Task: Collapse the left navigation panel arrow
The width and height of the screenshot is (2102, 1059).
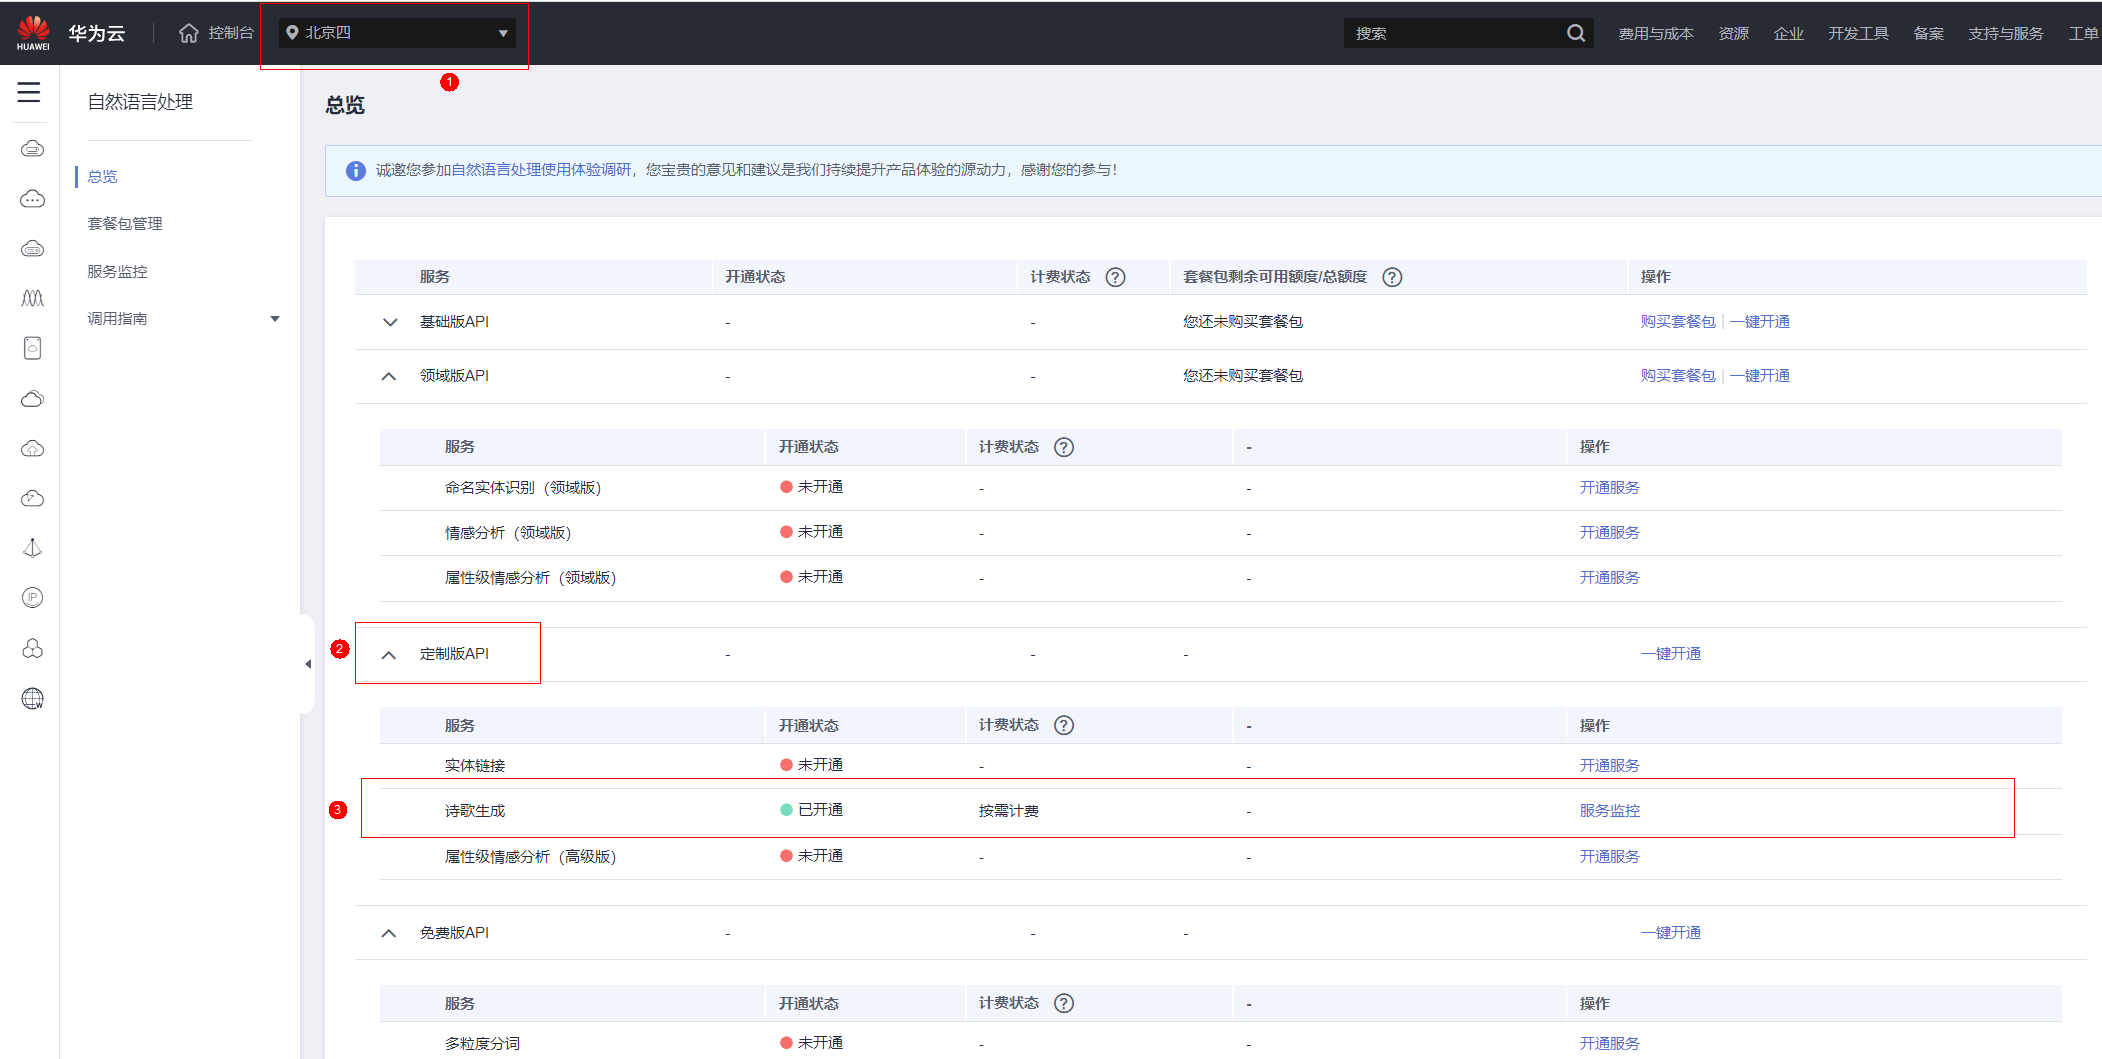Action: click(x=308, y=664)
